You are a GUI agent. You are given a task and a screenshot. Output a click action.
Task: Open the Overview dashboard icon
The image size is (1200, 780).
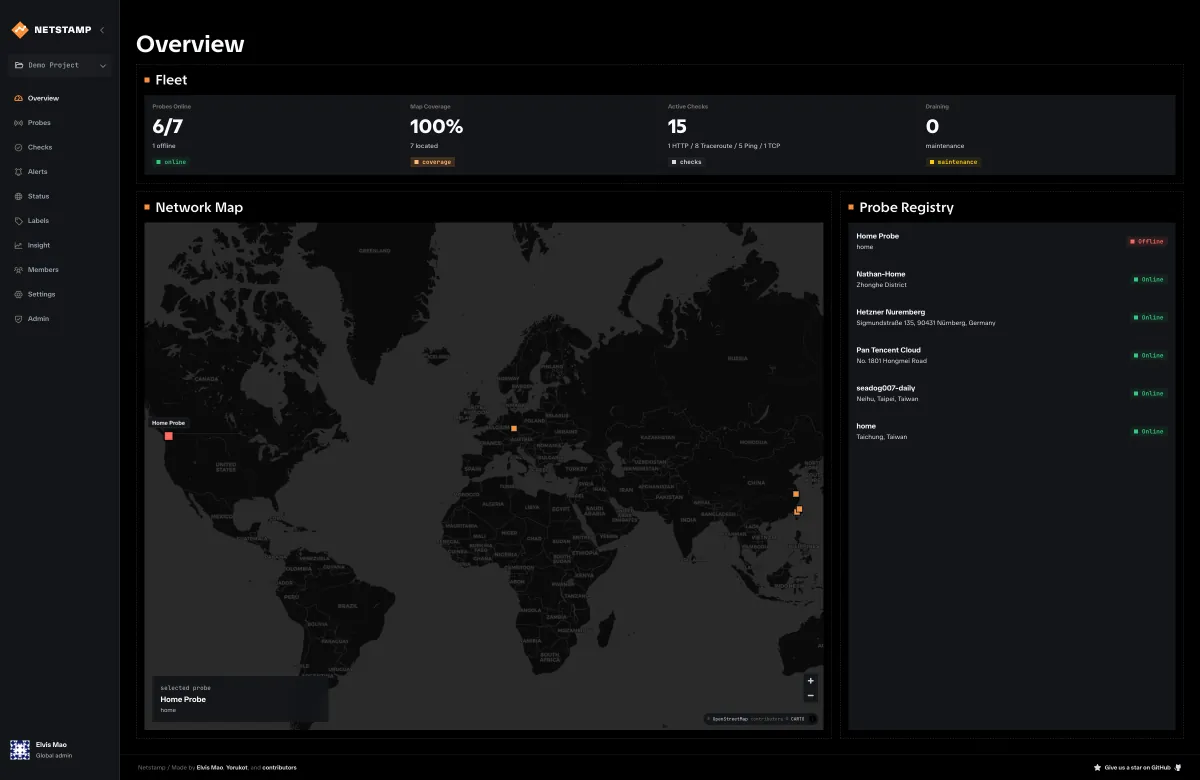click(x=18, y=98)
